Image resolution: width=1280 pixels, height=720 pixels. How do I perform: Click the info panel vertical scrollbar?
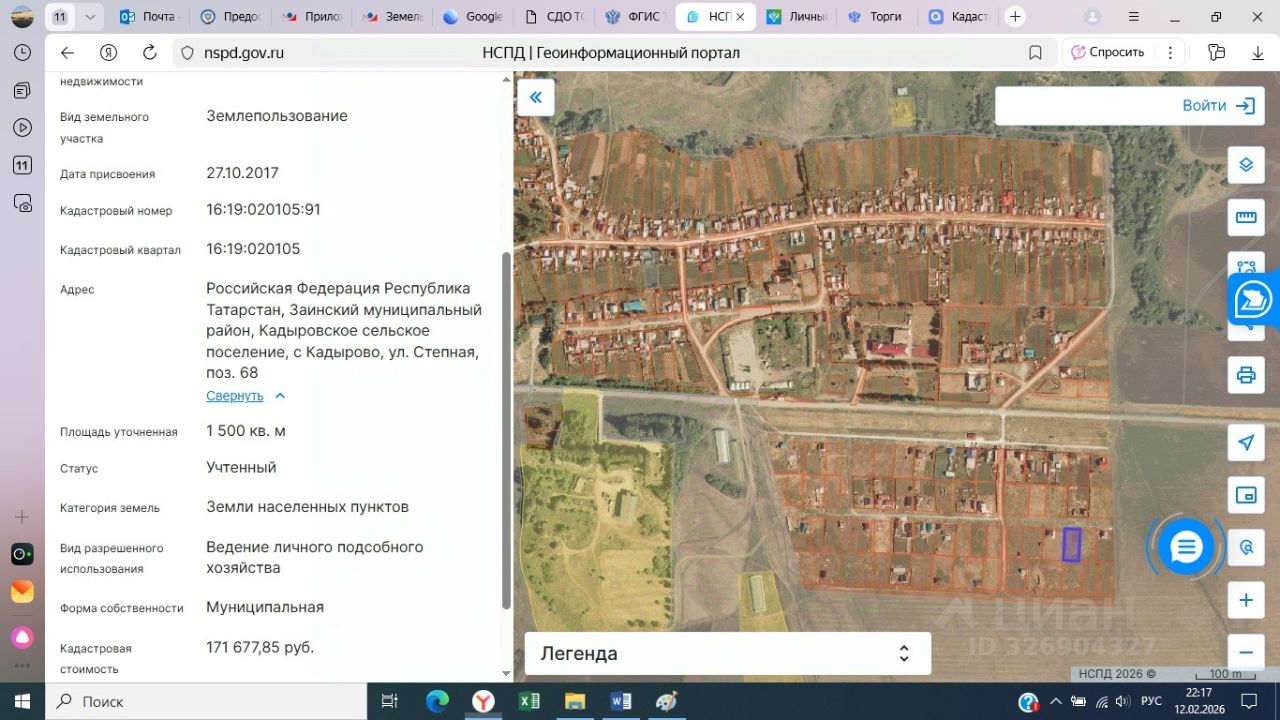506,430
